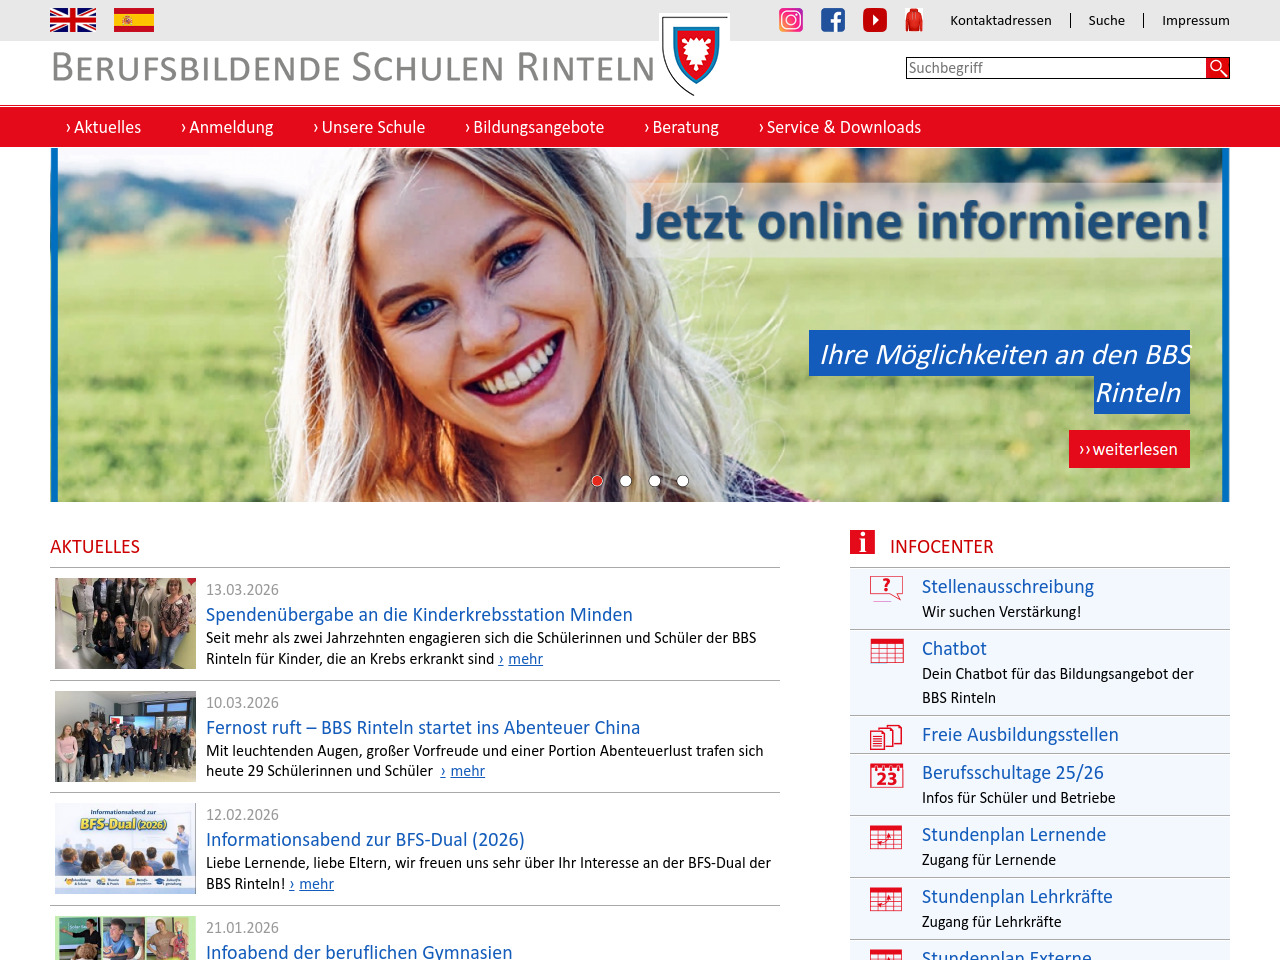Open the Instagram icon in header
The image size is (1280, 960).
point(791,20)
